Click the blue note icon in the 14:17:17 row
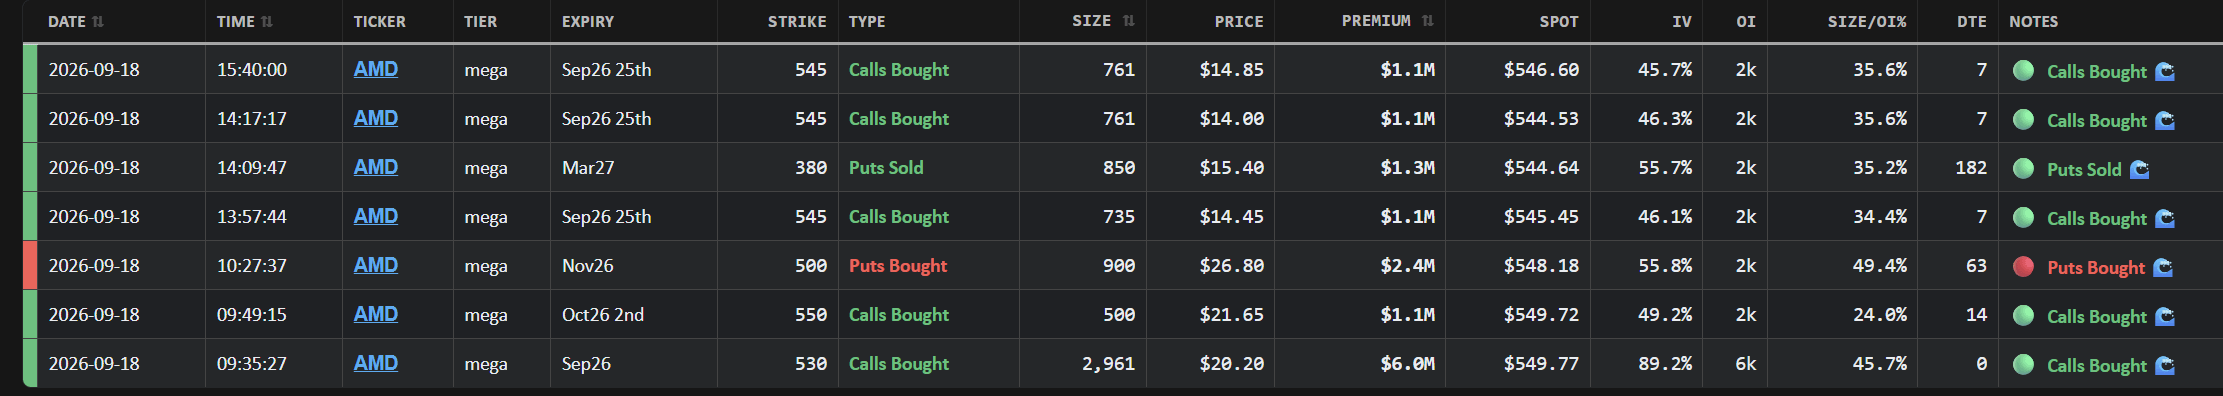 [x=2165, y=120]
